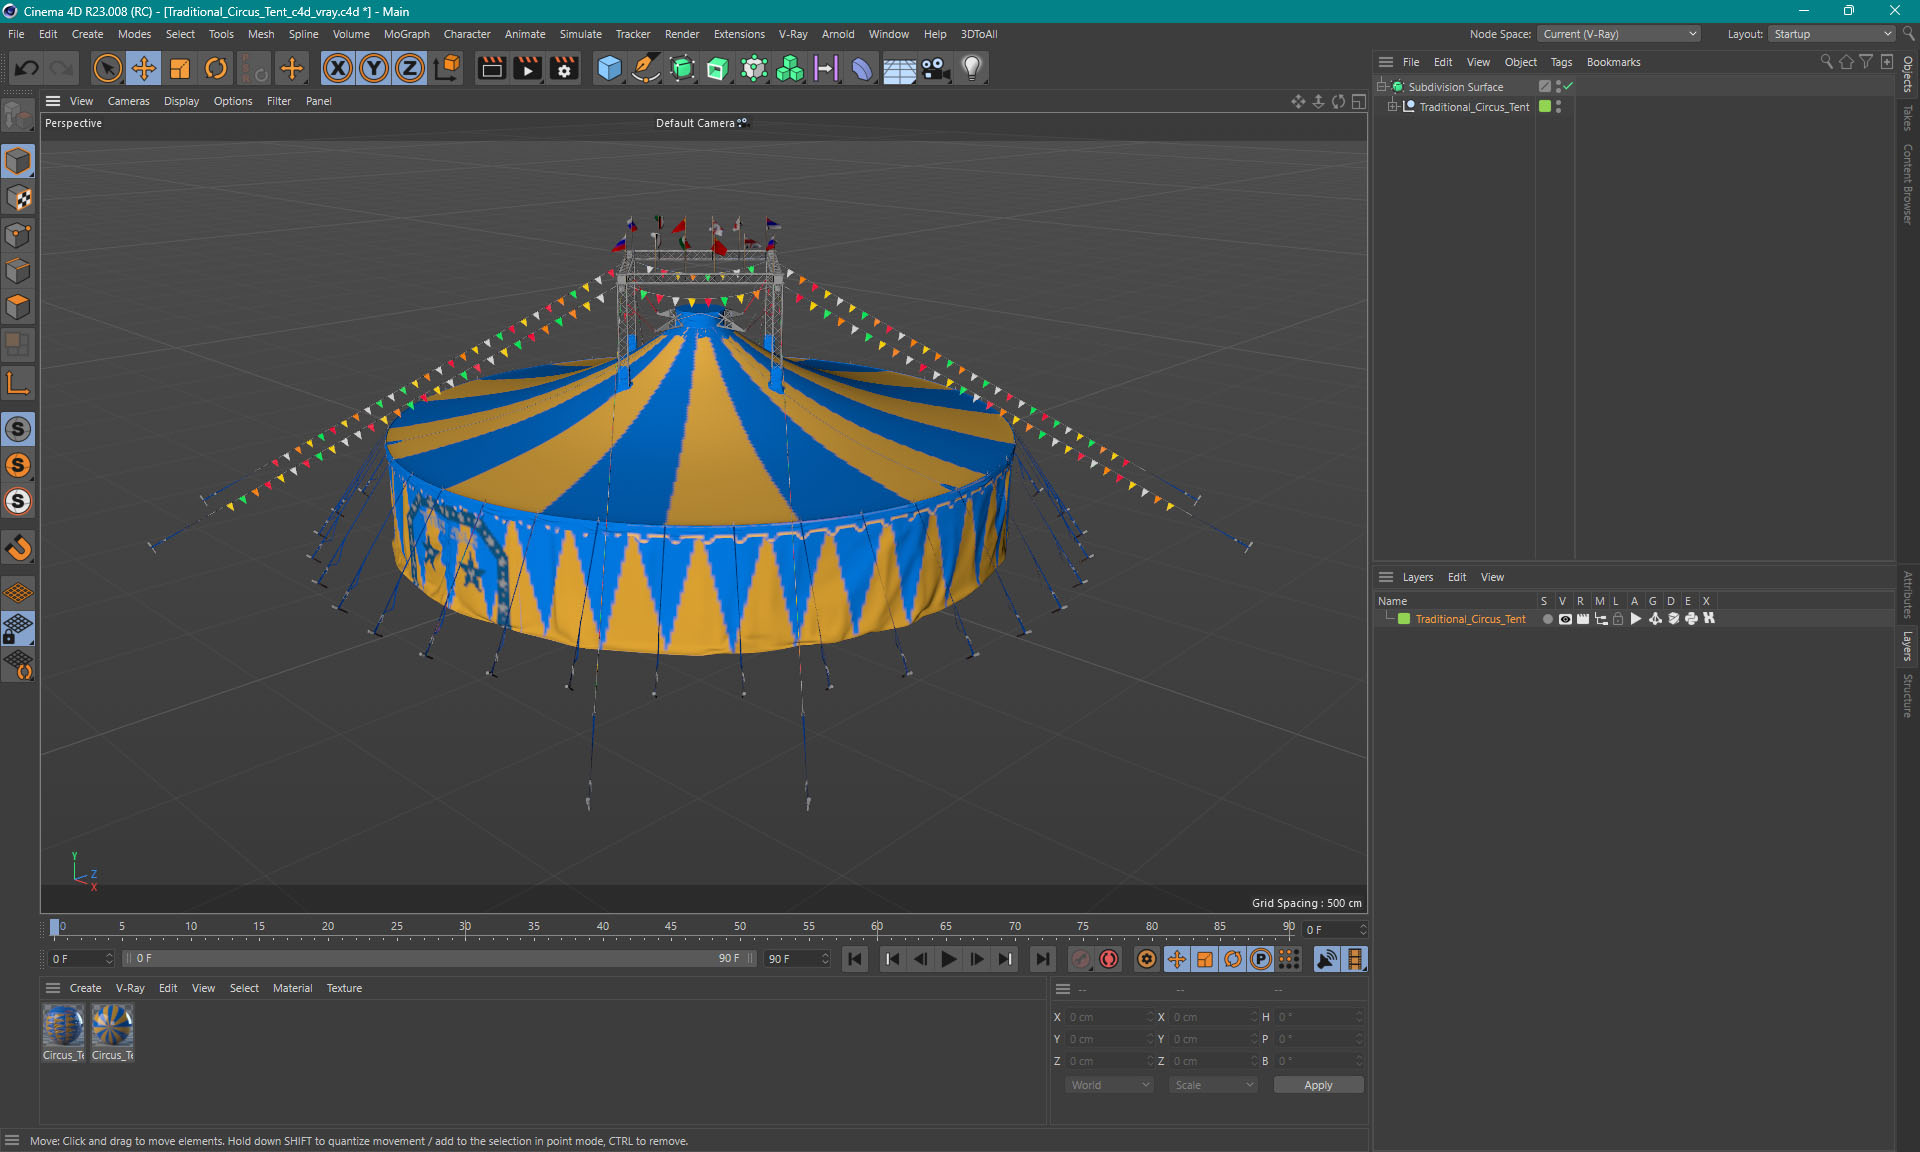Select first Circus_Te material thumbnail
The width and height of the screenshot is (1920, 1152).
63,1026
